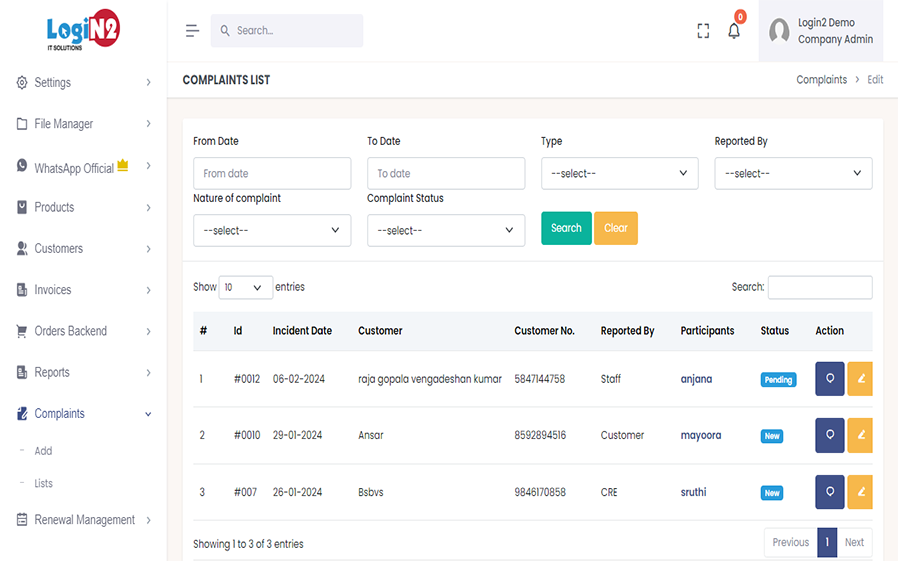The width and height of the screenshot is (898, 561).
Task: Click the view icon for complaint #007
Action: (x=829, y=492)
